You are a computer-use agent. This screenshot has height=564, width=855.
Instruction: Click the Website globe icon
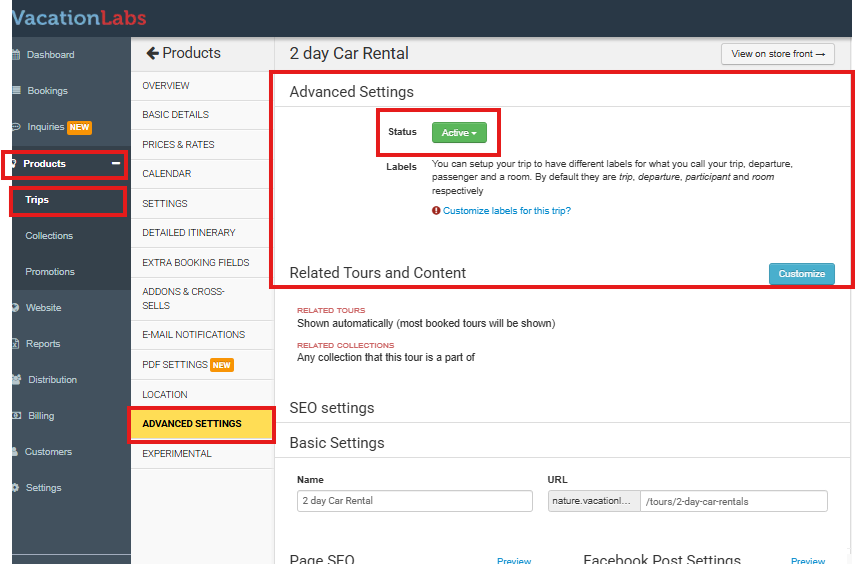[x=15, y=308]
